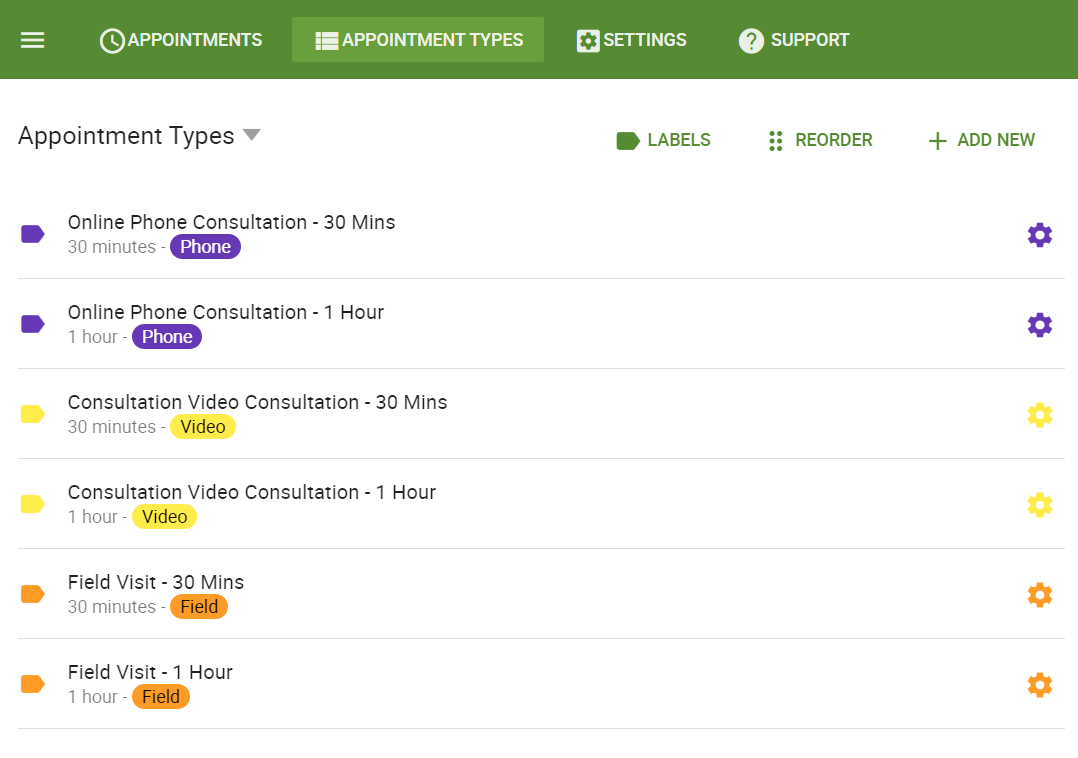This screenshot has width=1078, height=758.
Task: Click the list icon in Appointment Types tab
Action: pos(325,40)
